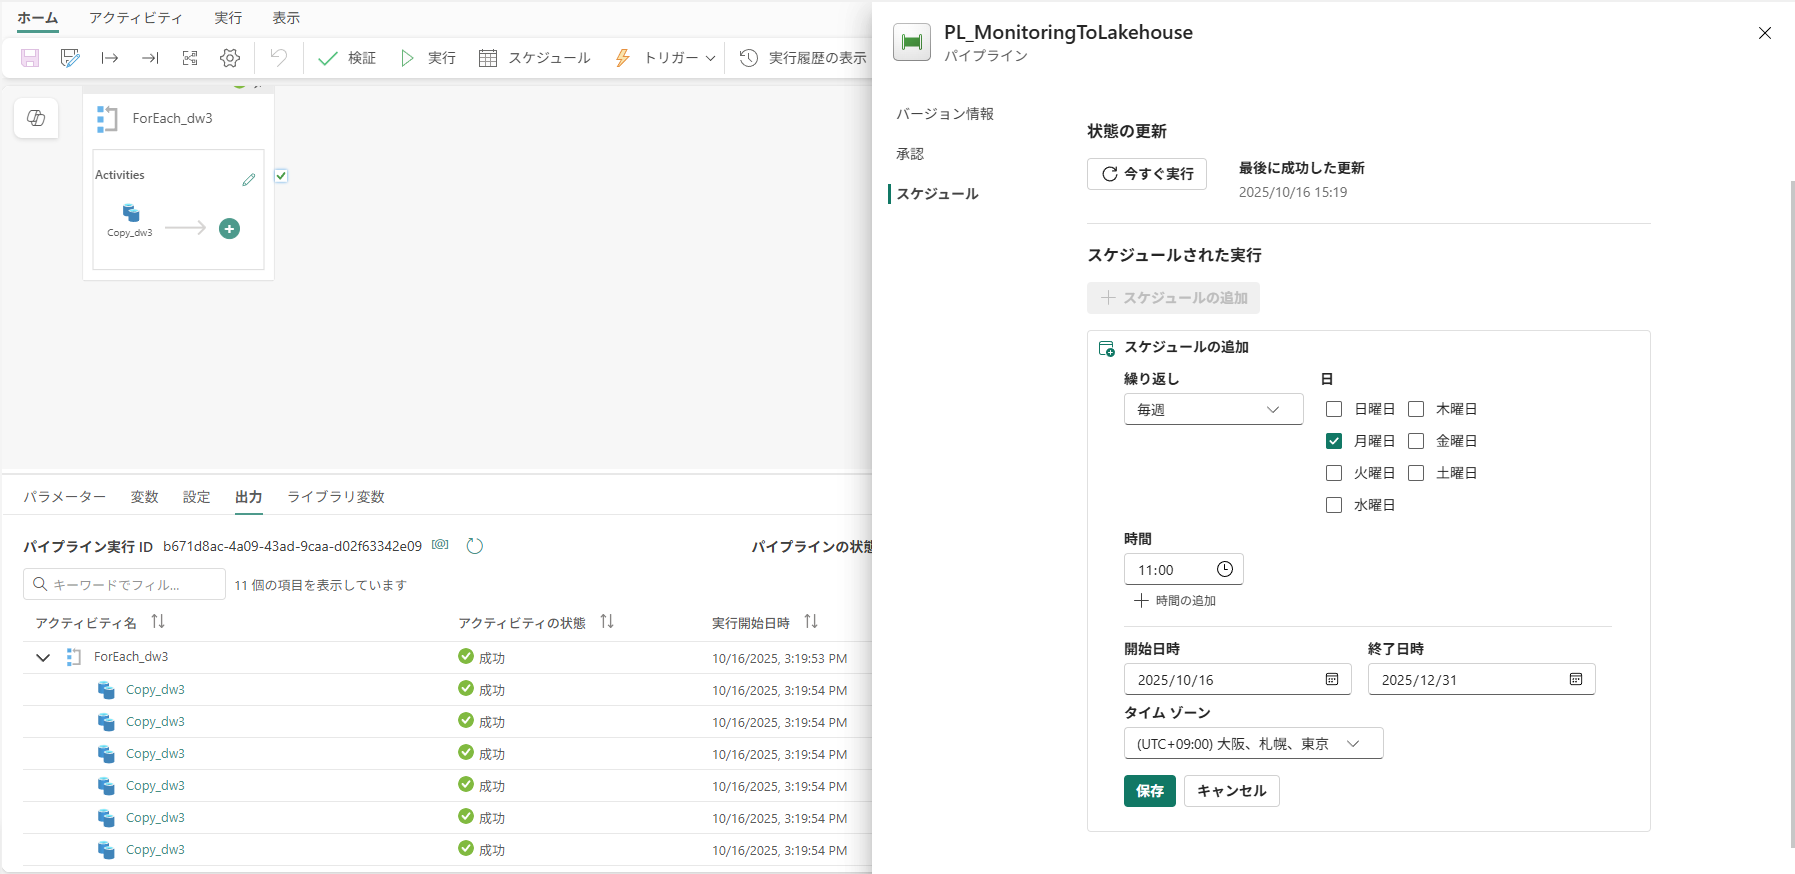Click ForEach_dw3 in output list
Image resolution: width=1795 pixels, height=874 pixels.
tap(131, 657)
